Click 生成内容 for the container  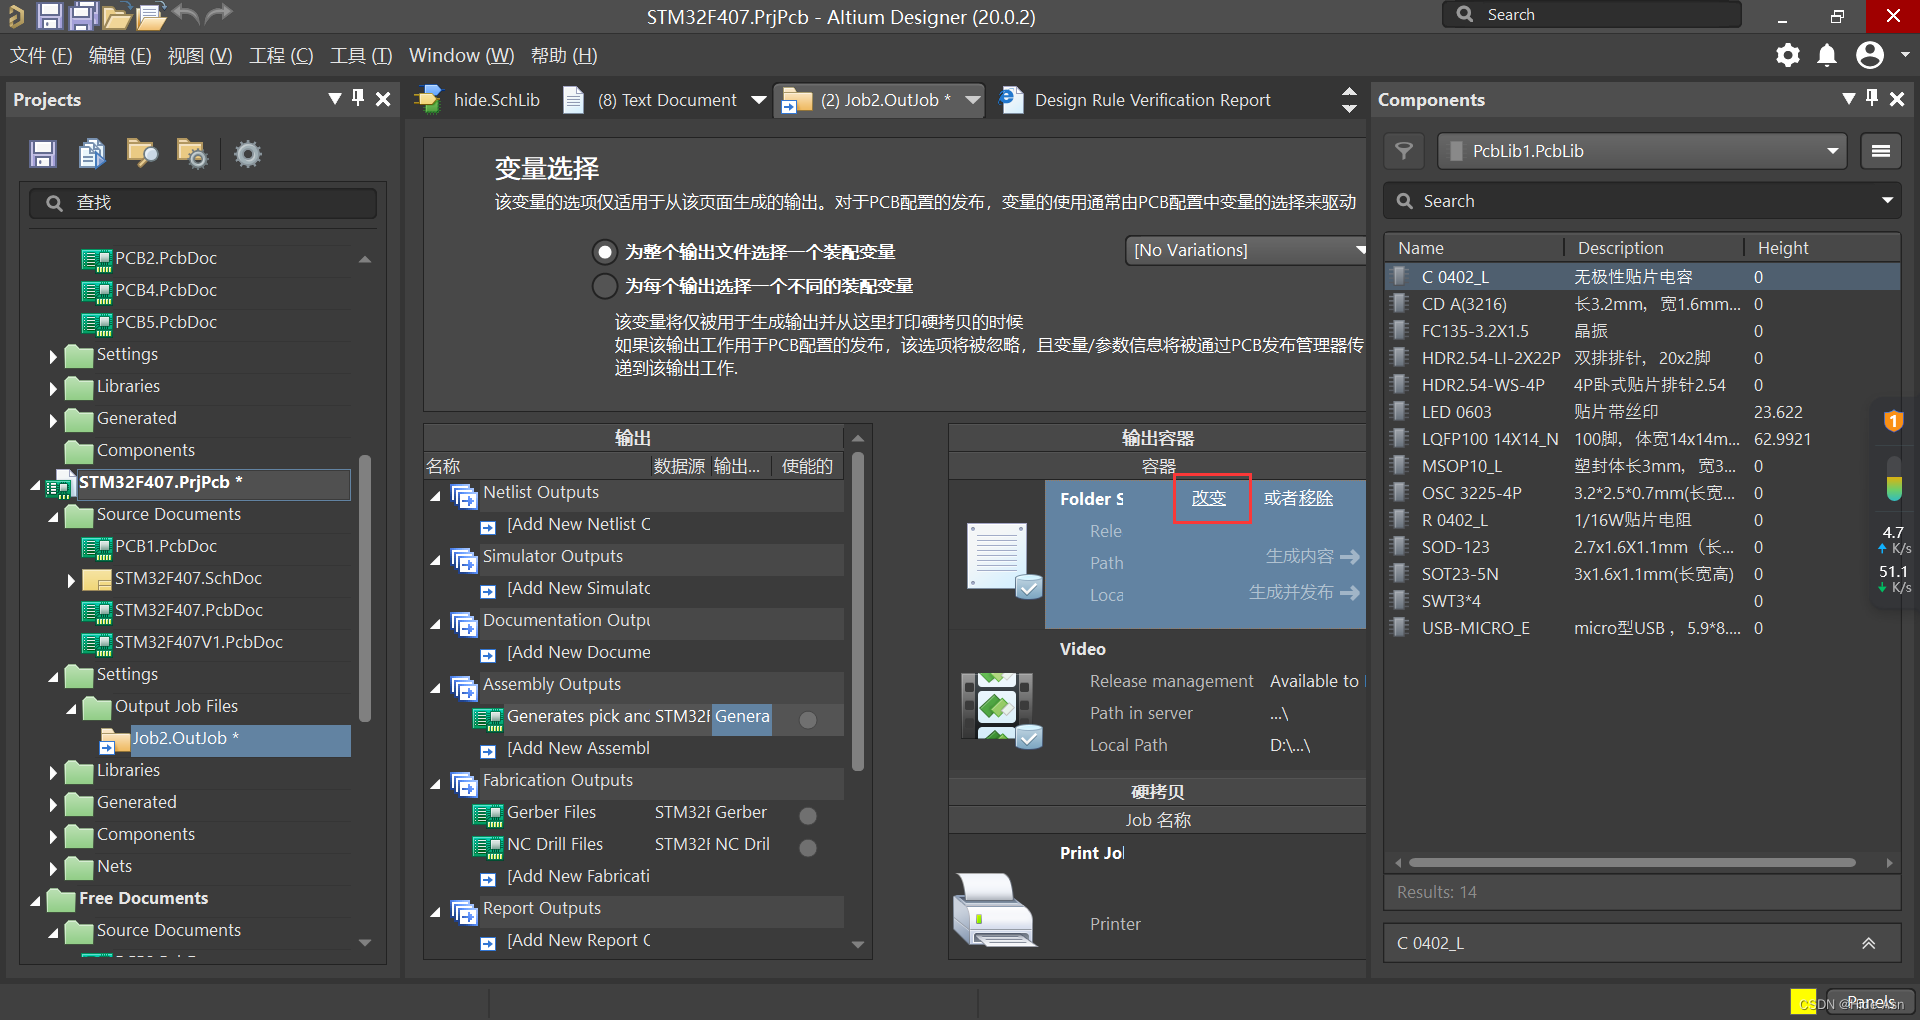1312,556
